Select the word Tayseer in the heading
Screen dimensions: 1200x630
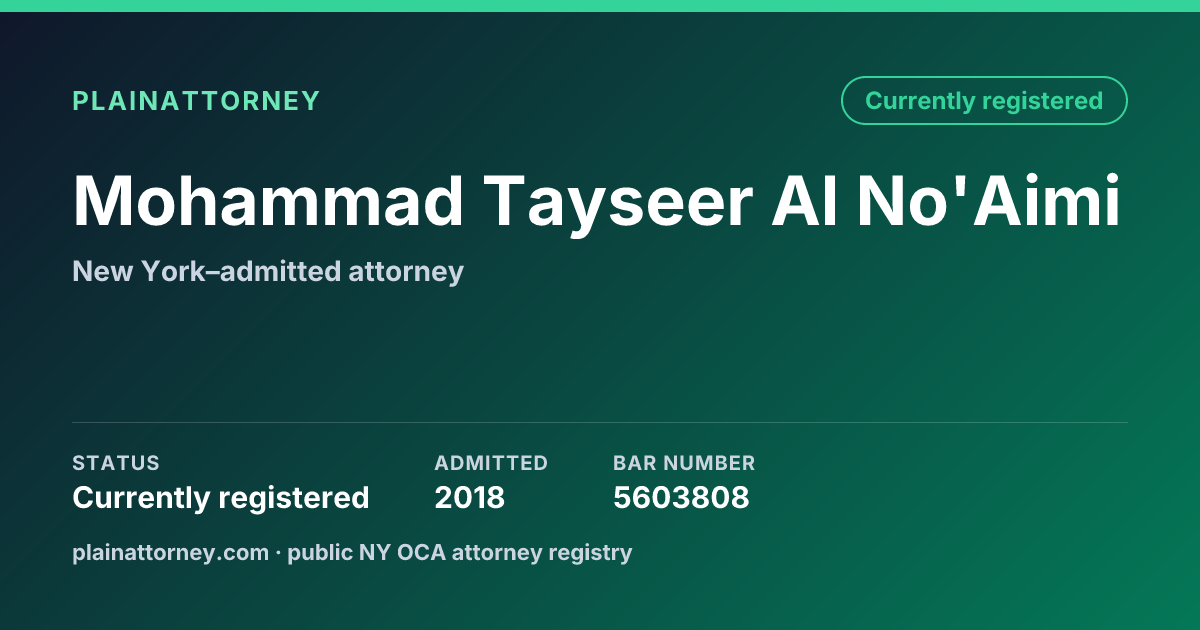coord(618,204)
